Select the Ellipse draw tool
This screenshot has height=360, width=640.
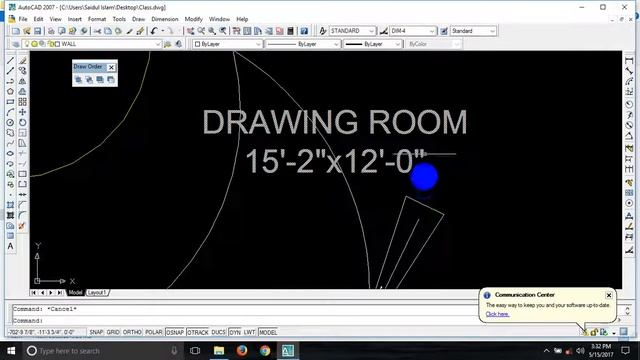coord(10,153)
